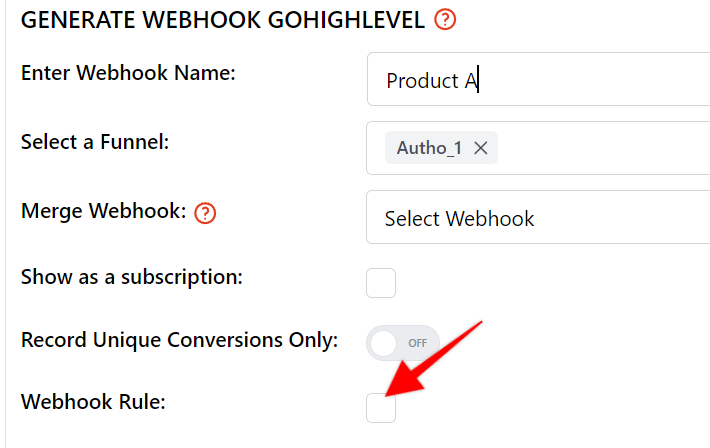Click the Show as a subscription label
Image resolution: width=710 pixels, height=448 pixels.
pos(132,277)
